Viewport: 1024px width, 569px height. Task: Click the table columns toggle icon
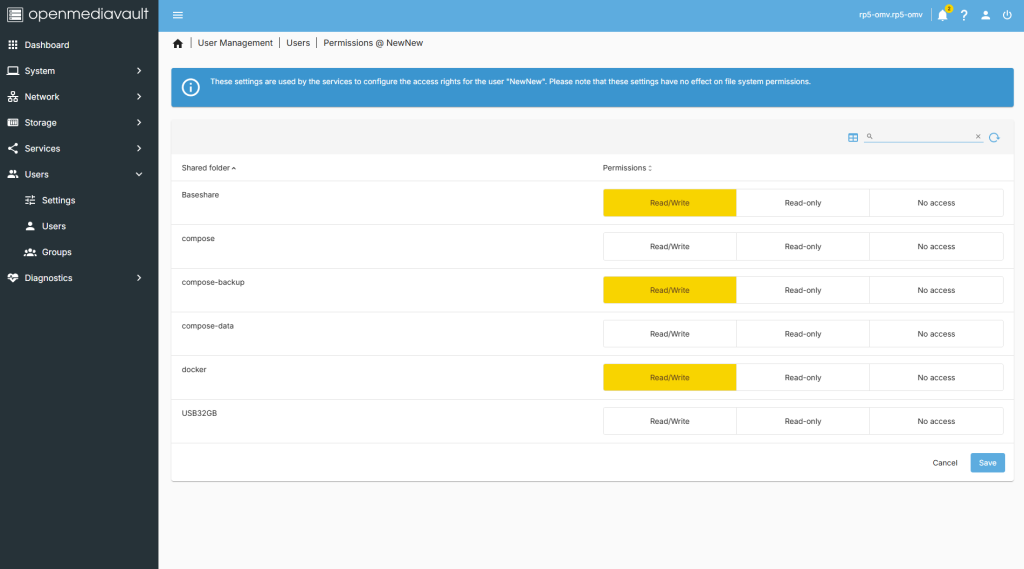pos(853,137)
